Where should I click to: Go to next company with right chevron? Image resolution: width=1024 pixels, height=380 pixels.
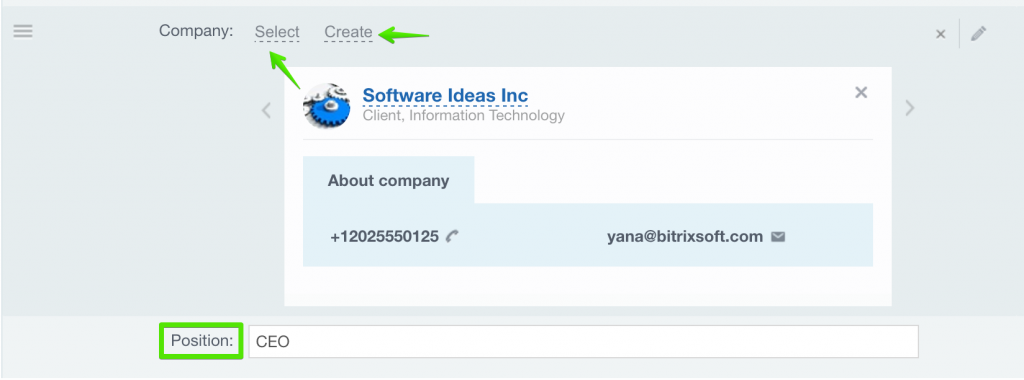[910, 108]
